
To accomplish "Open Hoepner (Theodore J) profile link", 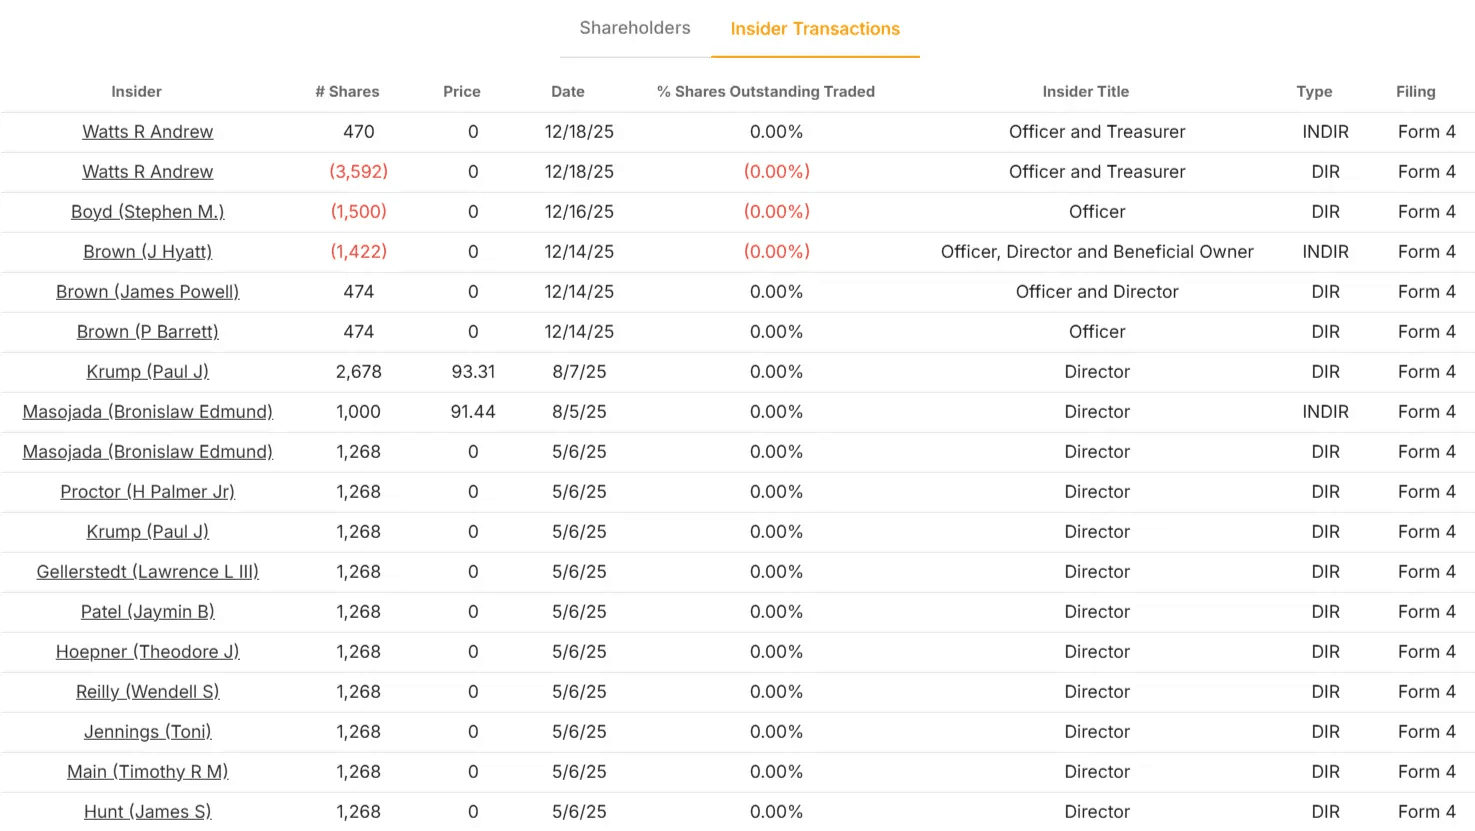I will (x=147, y=652).
